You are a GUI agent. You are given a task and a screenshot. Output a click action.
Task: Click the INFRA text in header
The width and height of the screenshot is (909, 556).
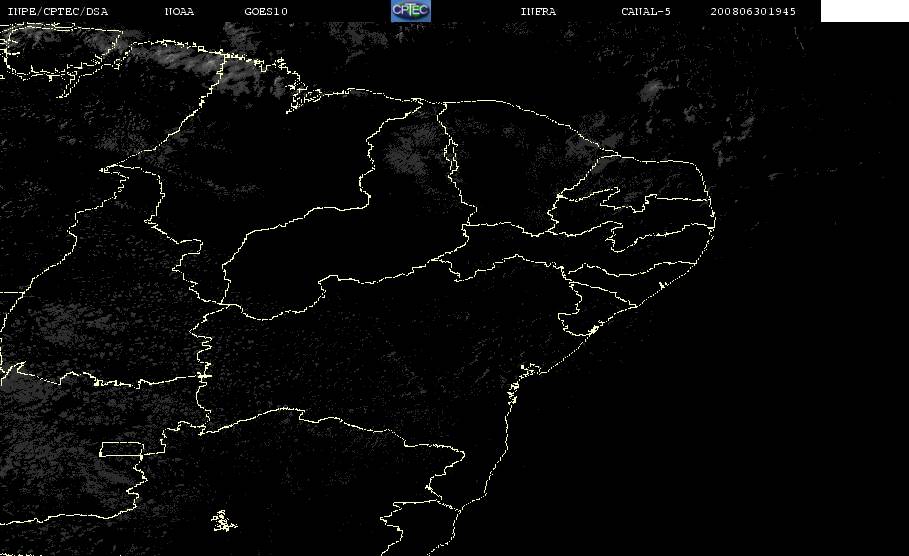pyautogui.click(x=538, y=12)
